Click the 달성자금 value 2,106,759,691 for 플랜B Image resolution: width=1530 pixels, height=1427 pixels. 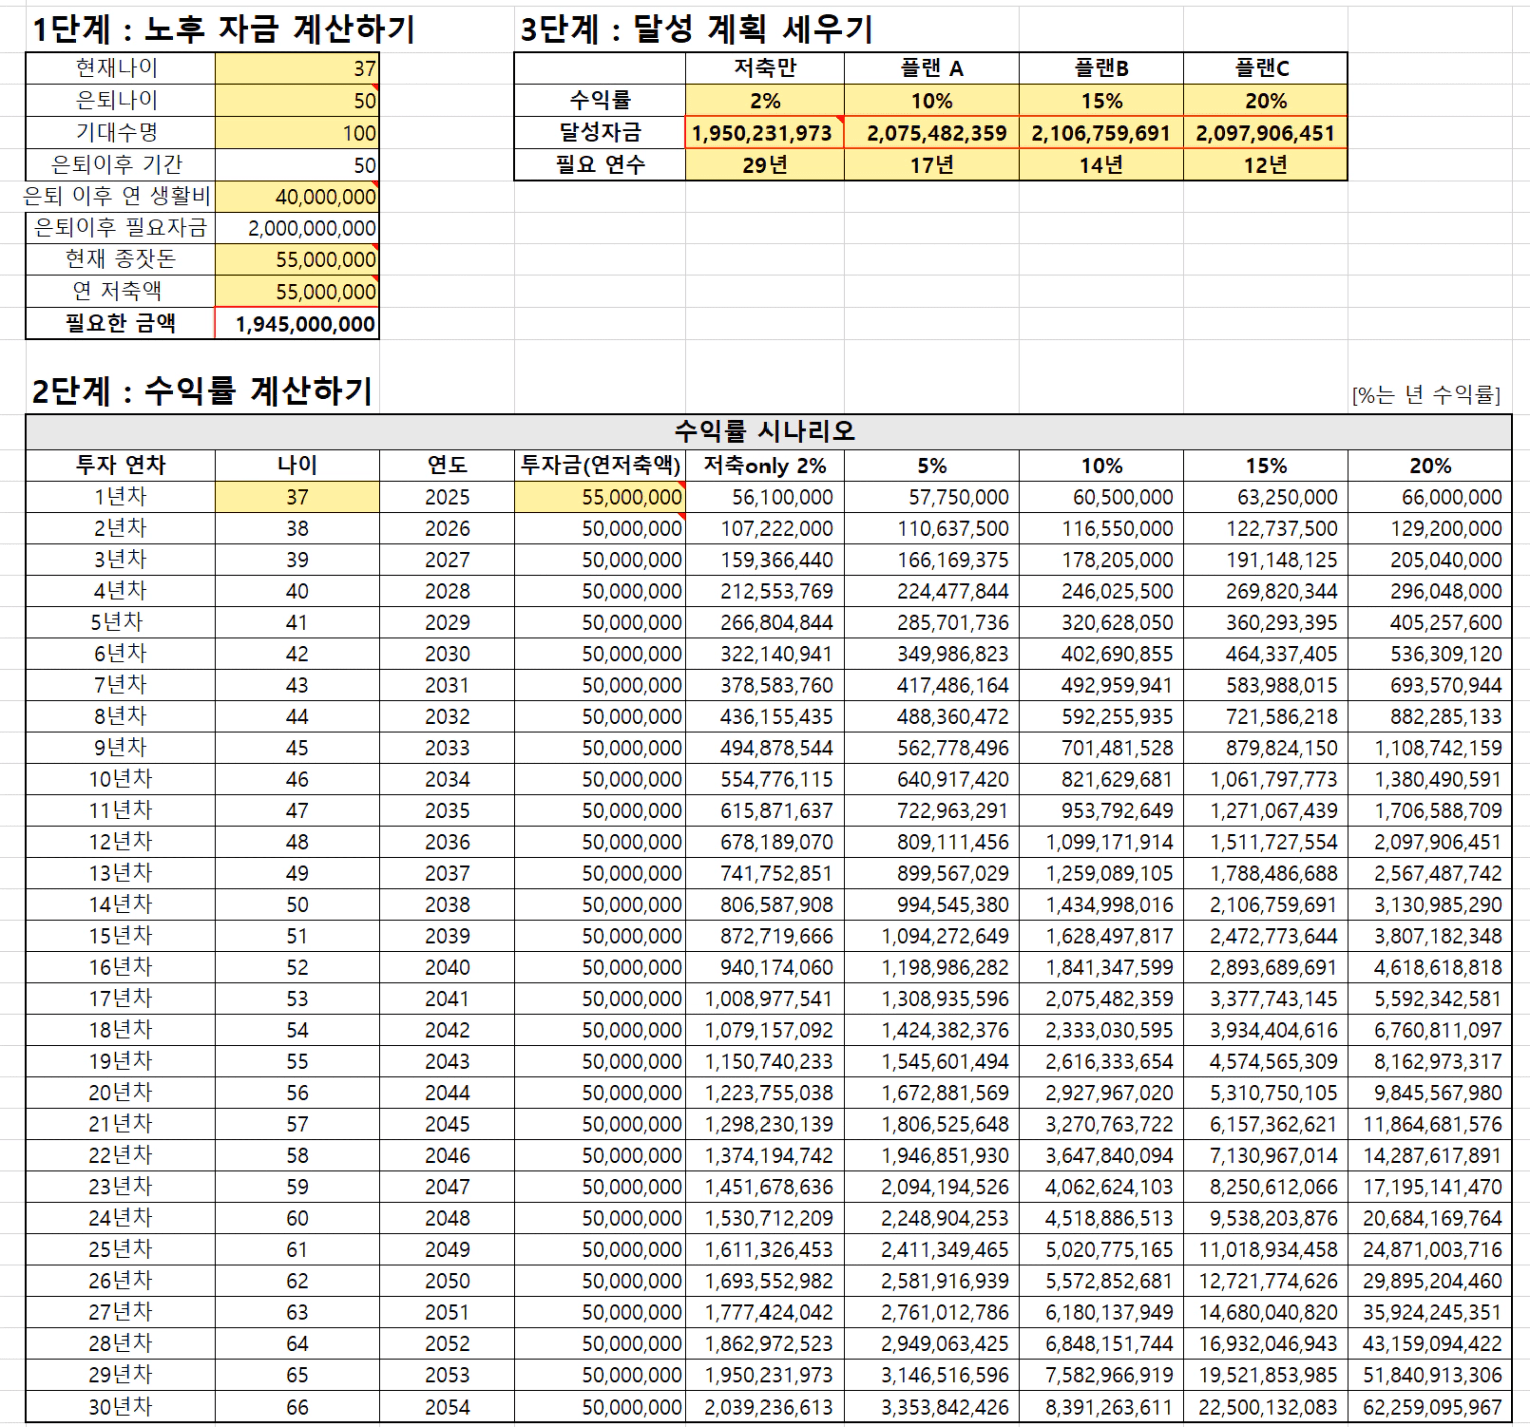(x=1101, y=132)
